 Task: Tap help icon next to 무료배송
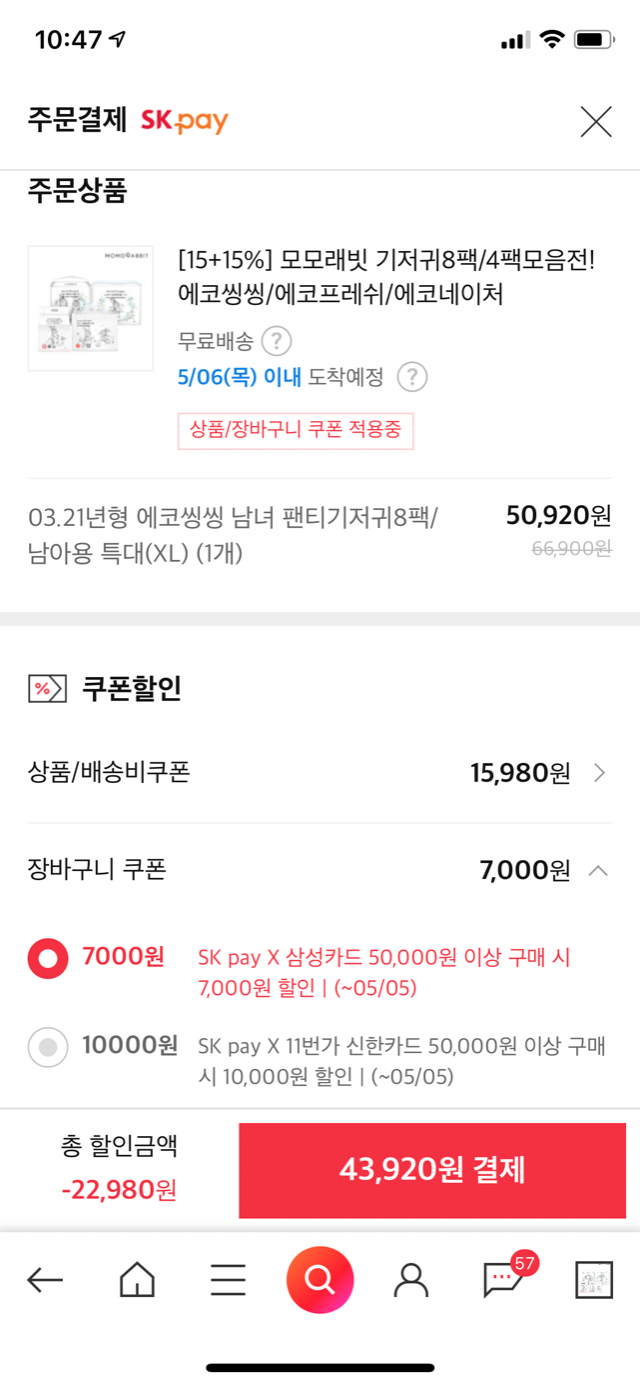(276, 342)
